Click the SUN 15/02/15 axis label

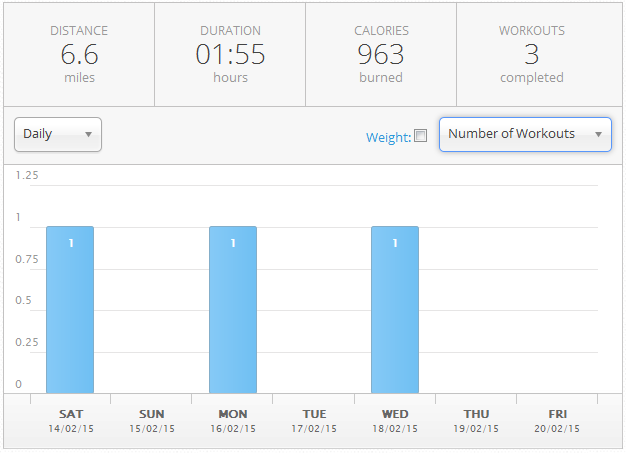click(152, 420)
